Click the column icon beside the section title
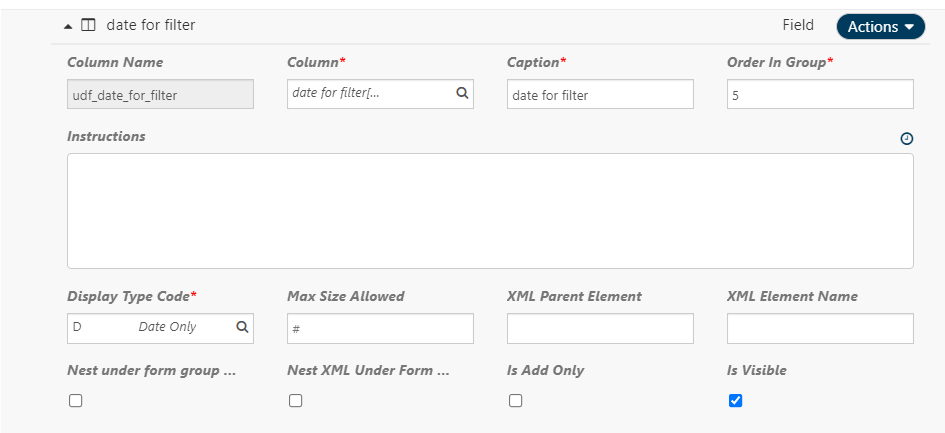Image resolution: width=945 pixels, height=433 pixels. pyautogui.click(x=88, y=25)
